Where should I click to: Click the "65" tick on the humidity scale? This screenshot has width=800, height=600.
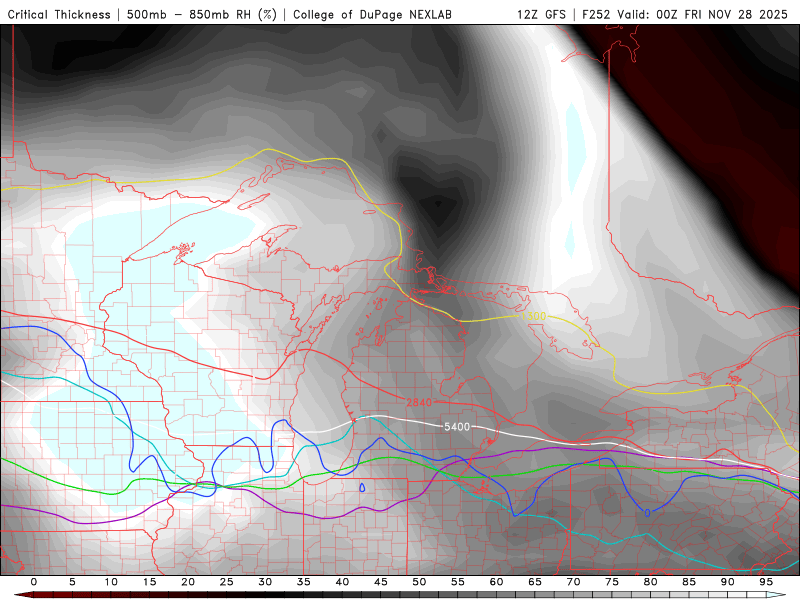535,582
